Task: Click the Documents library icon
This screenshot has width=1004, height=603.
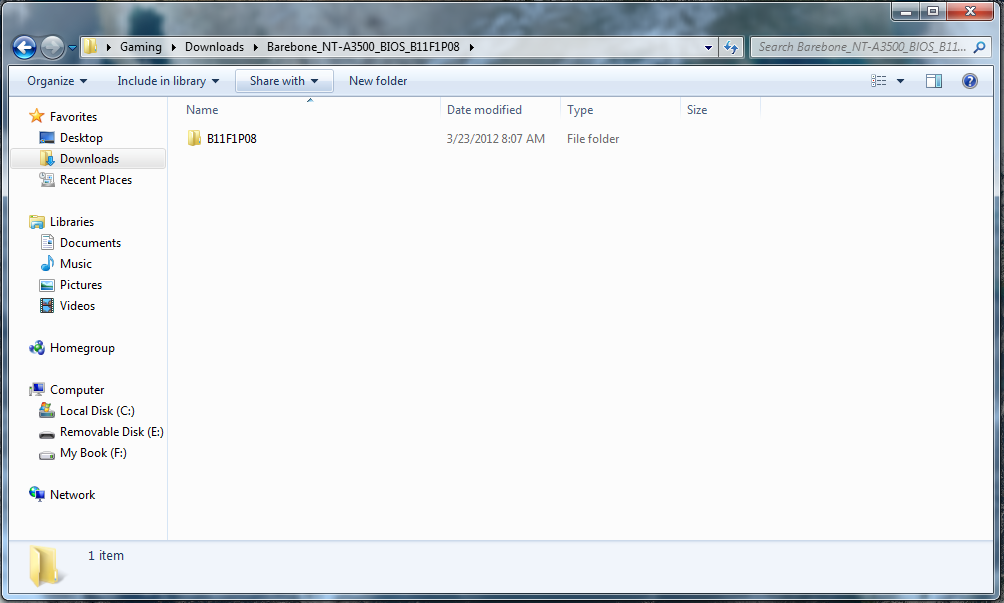Action: click(47, 242)
